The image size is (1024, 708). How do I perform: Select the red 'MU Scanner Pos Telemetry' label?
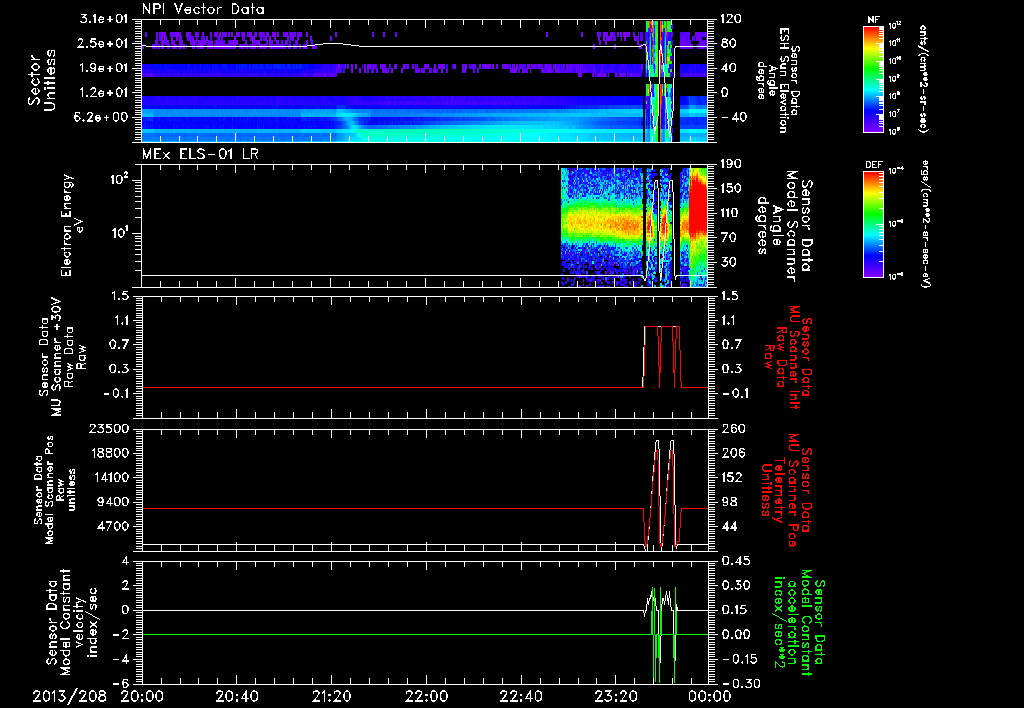tap(787, 490)
